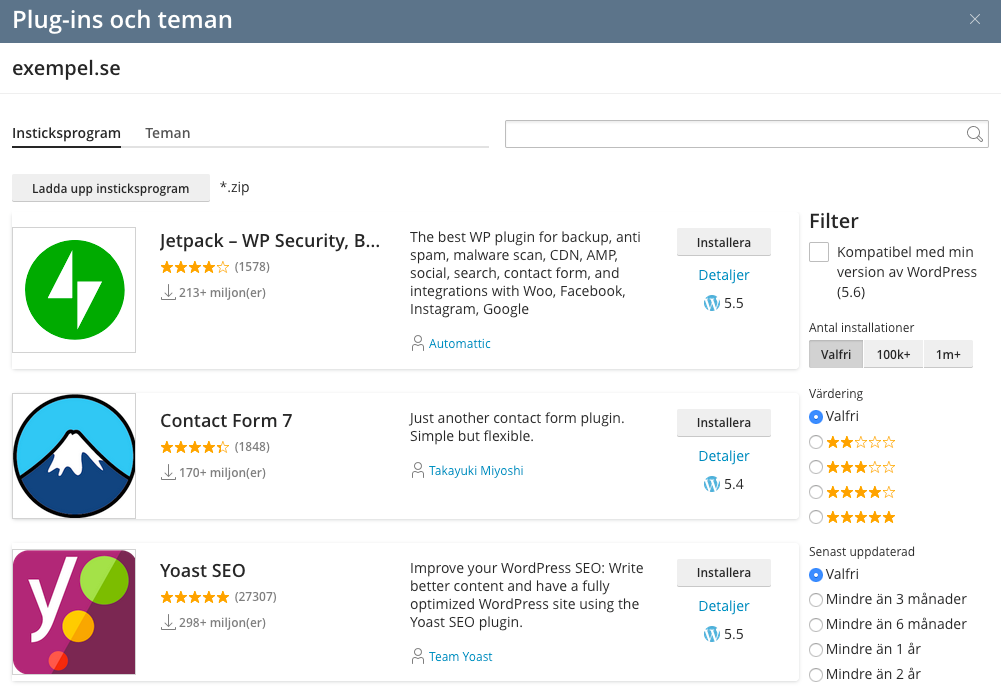Viewport: 1001px width, 694px height.
Task: Click the plugin search input field
Action: 735,134
